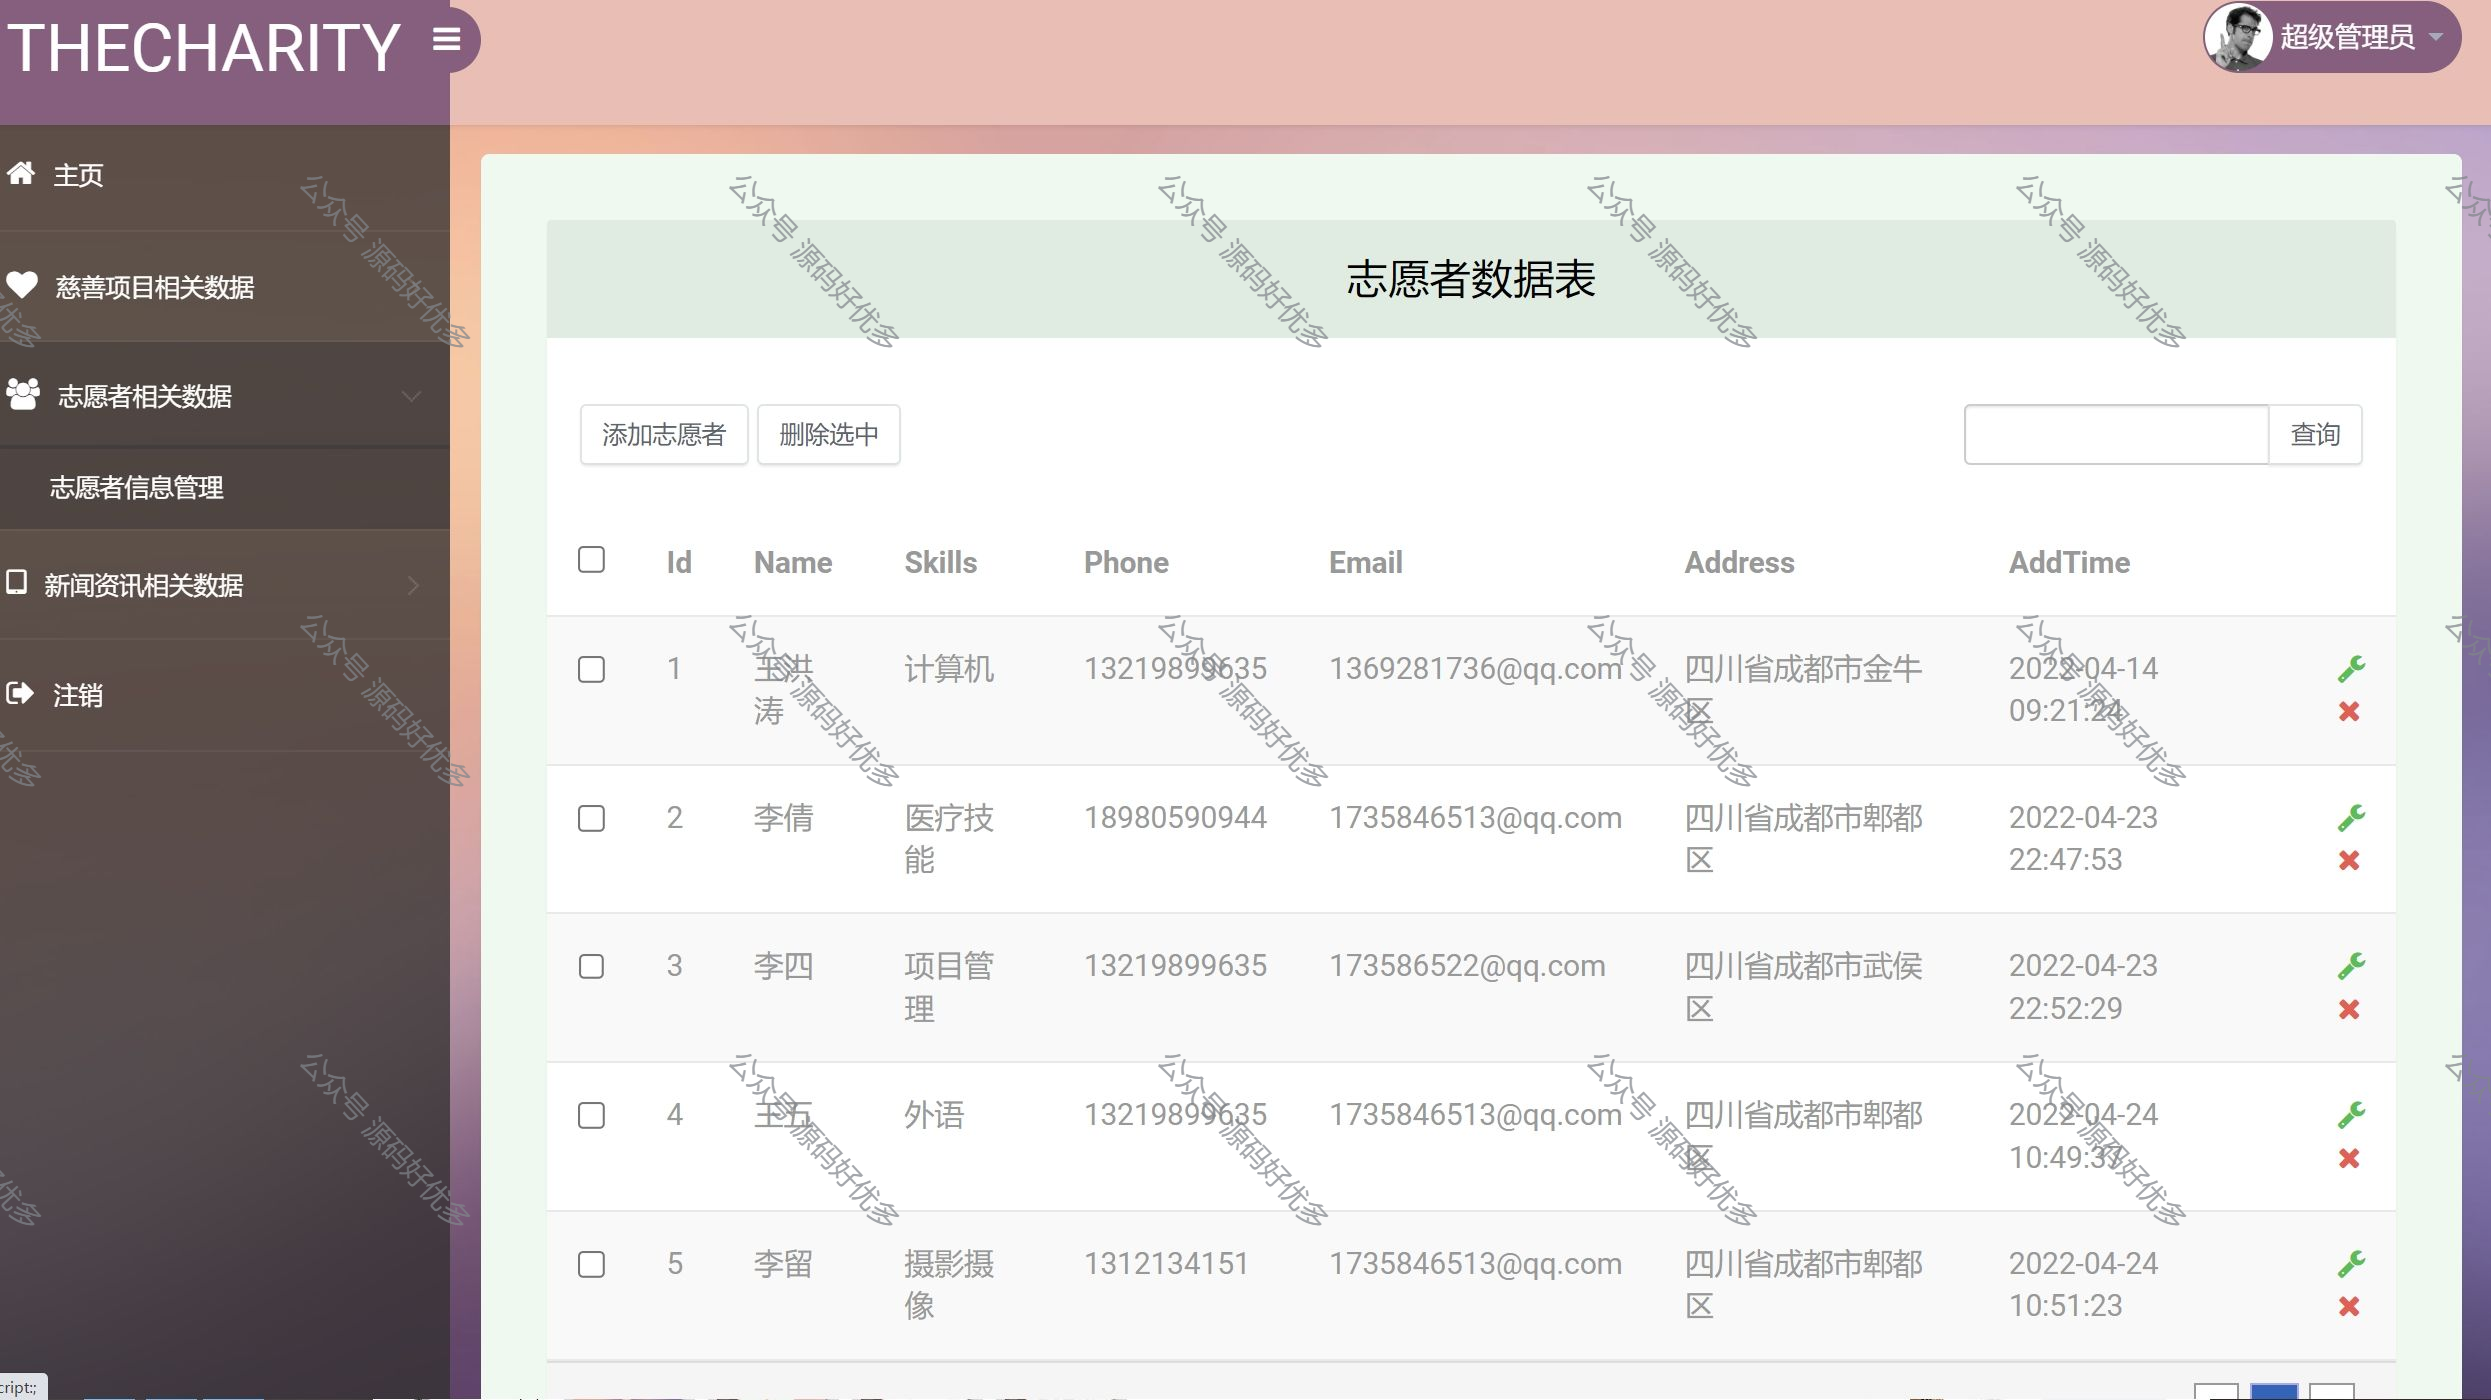Click the heart icon for 慈善项目相关数据
2491x1400 pixels.
click(22, 285)
